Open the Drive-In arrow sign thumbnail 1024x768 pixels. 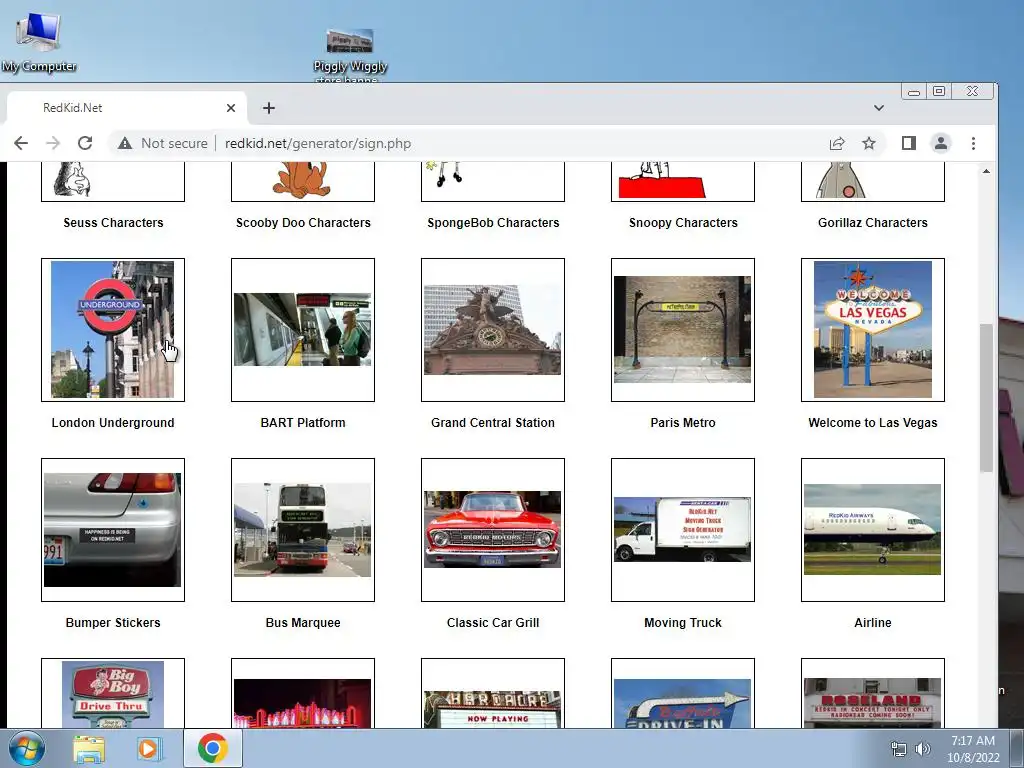(683, 694)
